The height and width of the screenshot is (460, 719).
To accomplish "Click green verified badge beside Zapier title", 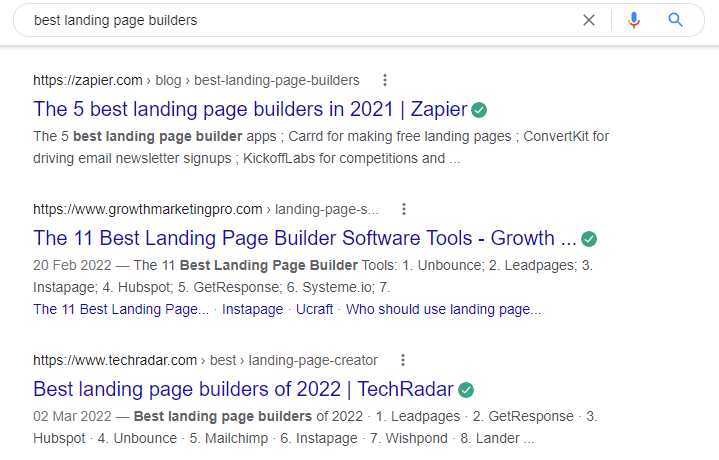I will point(480,109).
